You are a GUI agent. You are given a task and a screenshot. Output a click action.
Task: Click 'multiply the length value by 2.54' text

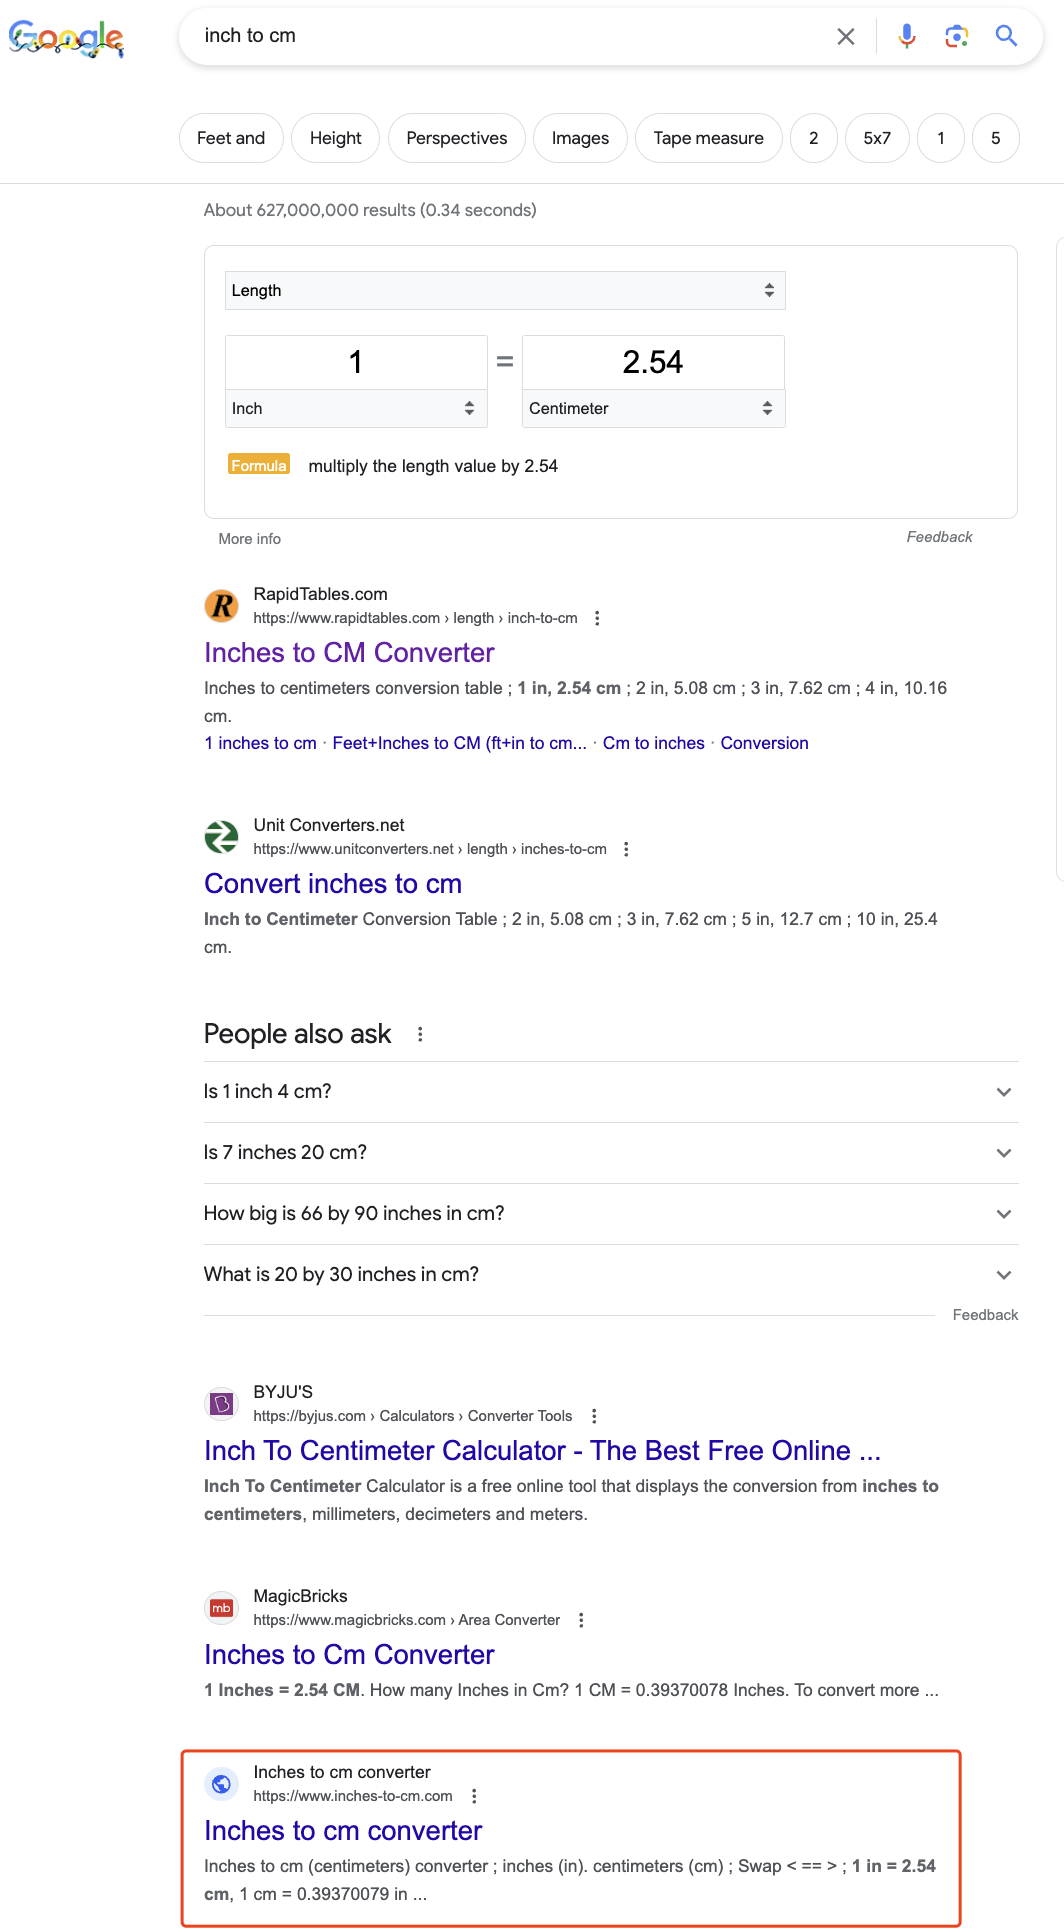[433, 466]
